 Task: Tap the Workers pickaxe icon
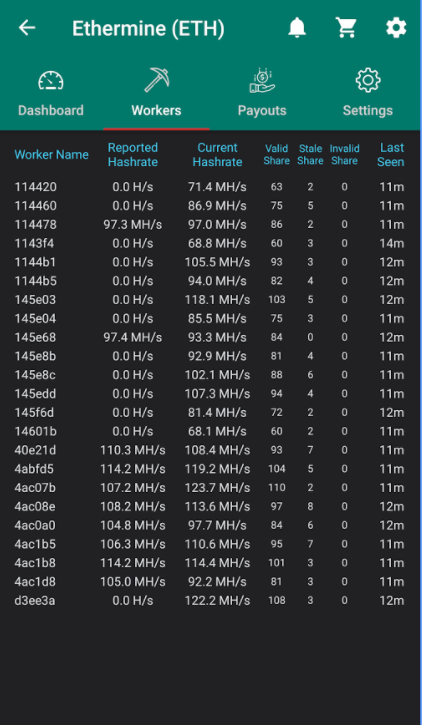pos(157,80)
